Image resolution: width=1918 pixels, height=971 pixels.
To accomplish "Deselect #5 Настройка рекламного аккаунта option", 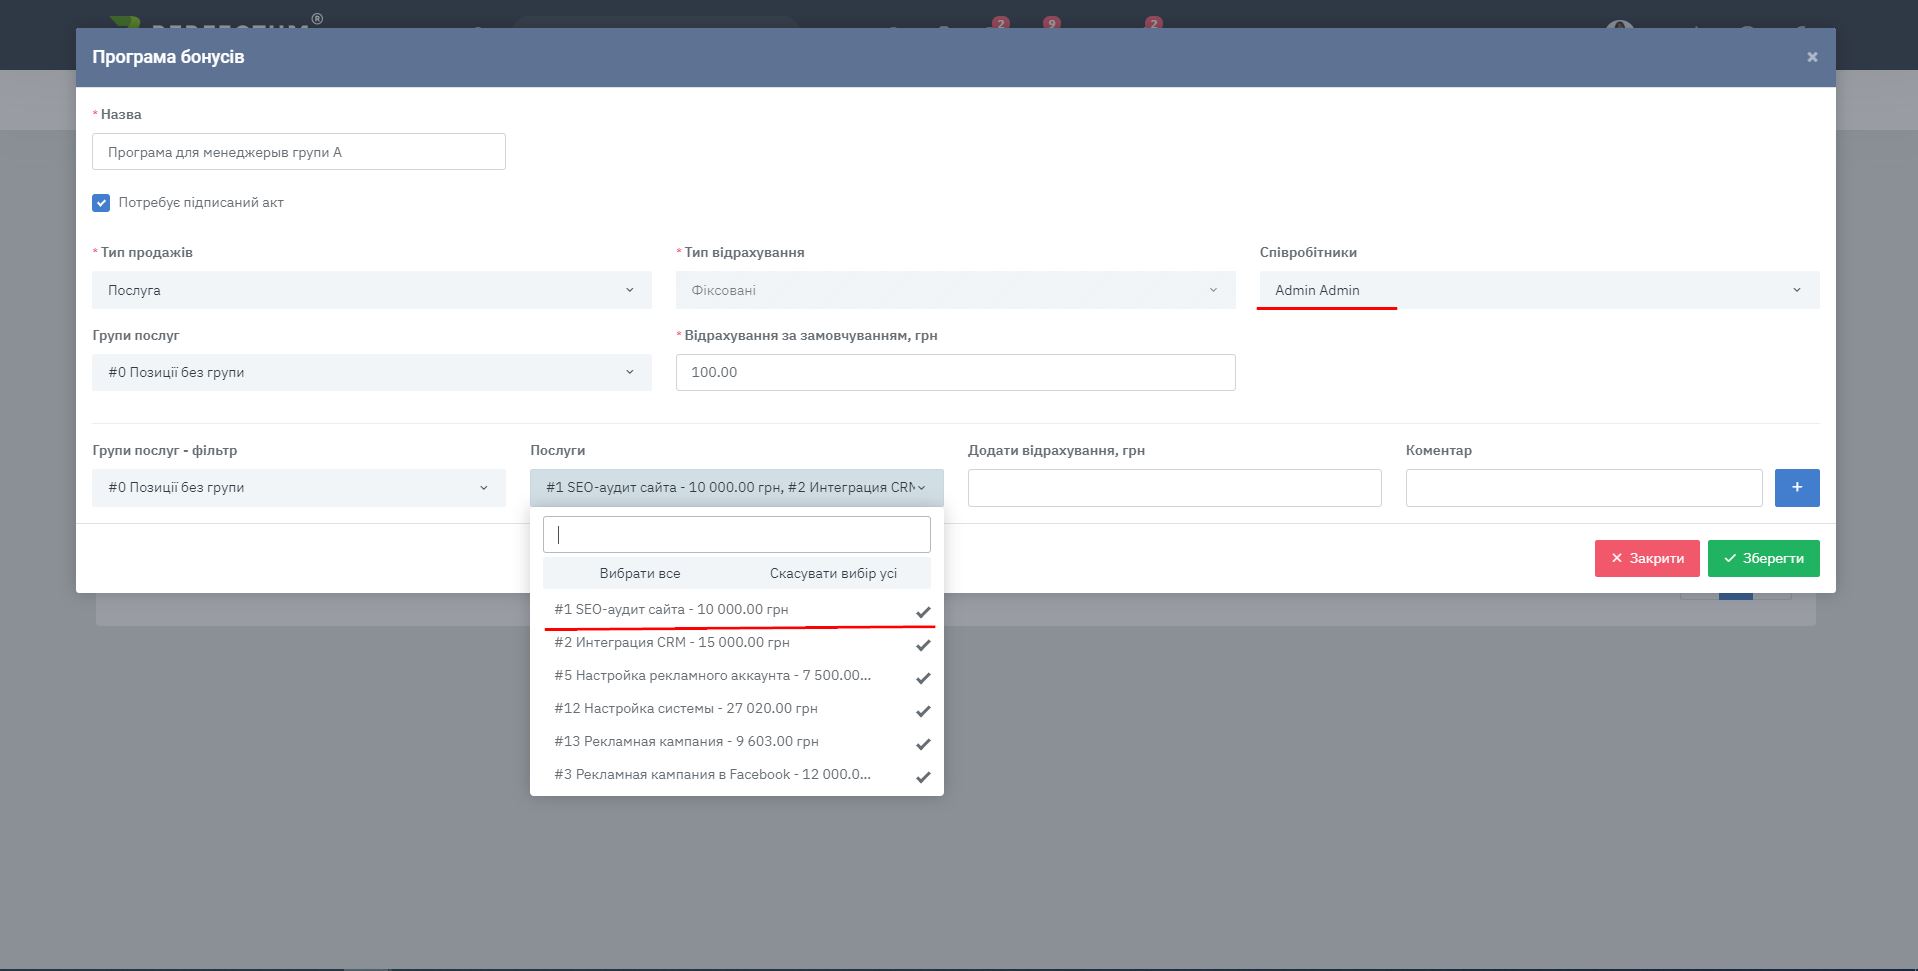I will point(737,675).
